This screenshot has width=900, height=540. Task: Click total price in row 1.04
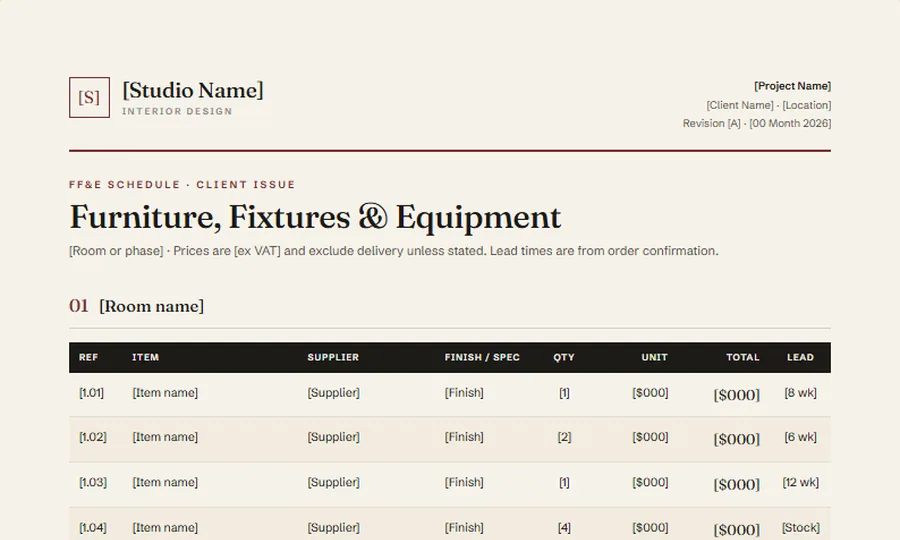click(x=737, y=530)
